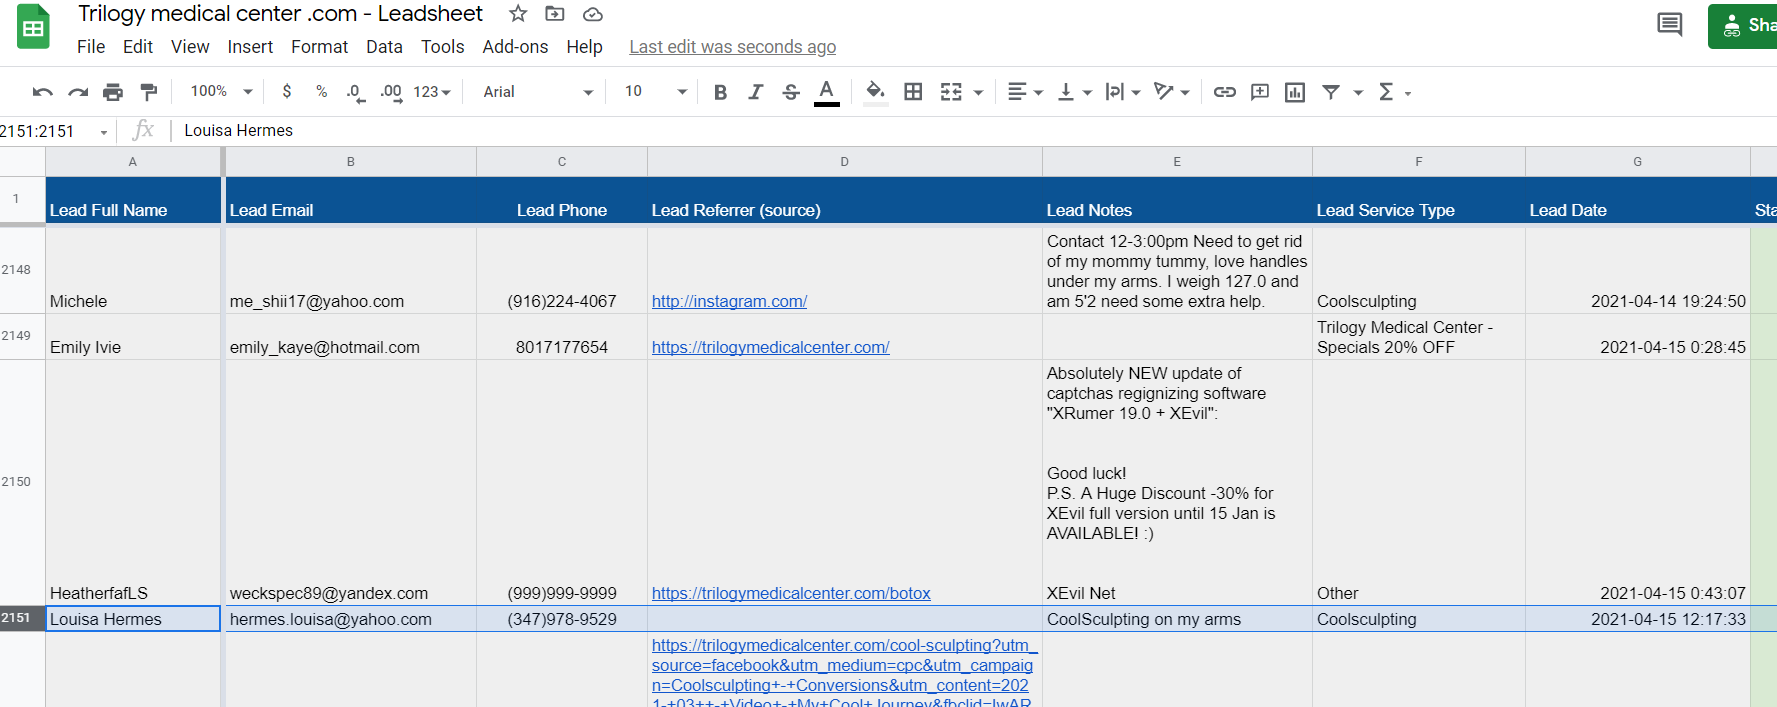Open the Borders grid icon

pos(913,92)
